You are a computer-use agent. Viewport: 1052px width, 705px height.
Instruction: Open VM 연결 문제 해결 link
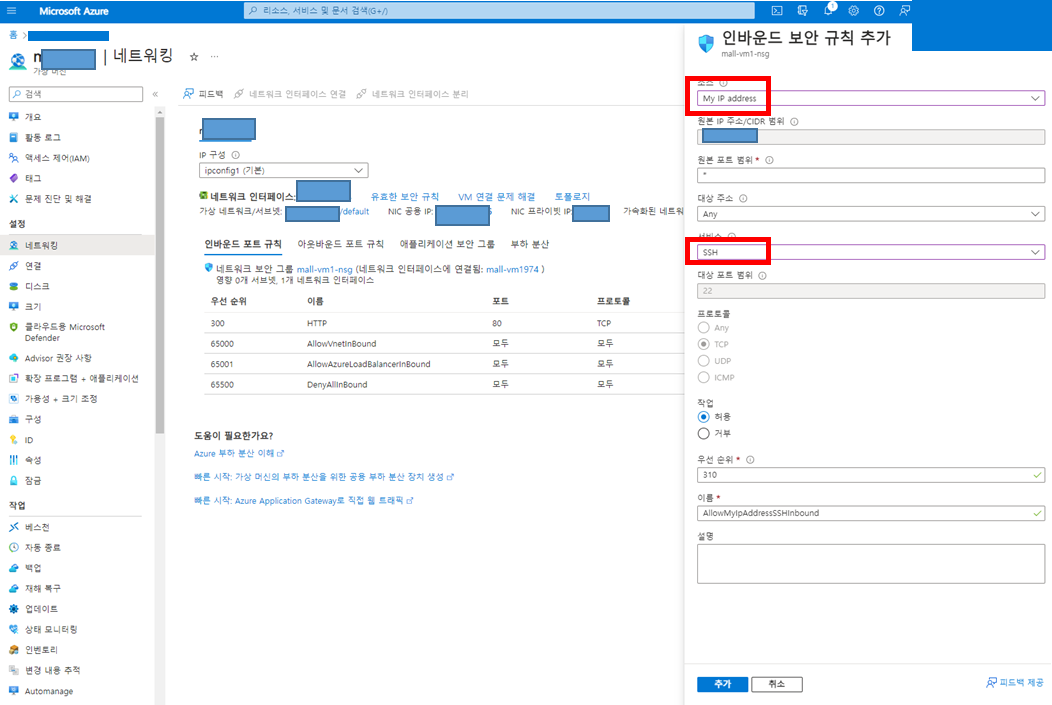pos(496,197)
